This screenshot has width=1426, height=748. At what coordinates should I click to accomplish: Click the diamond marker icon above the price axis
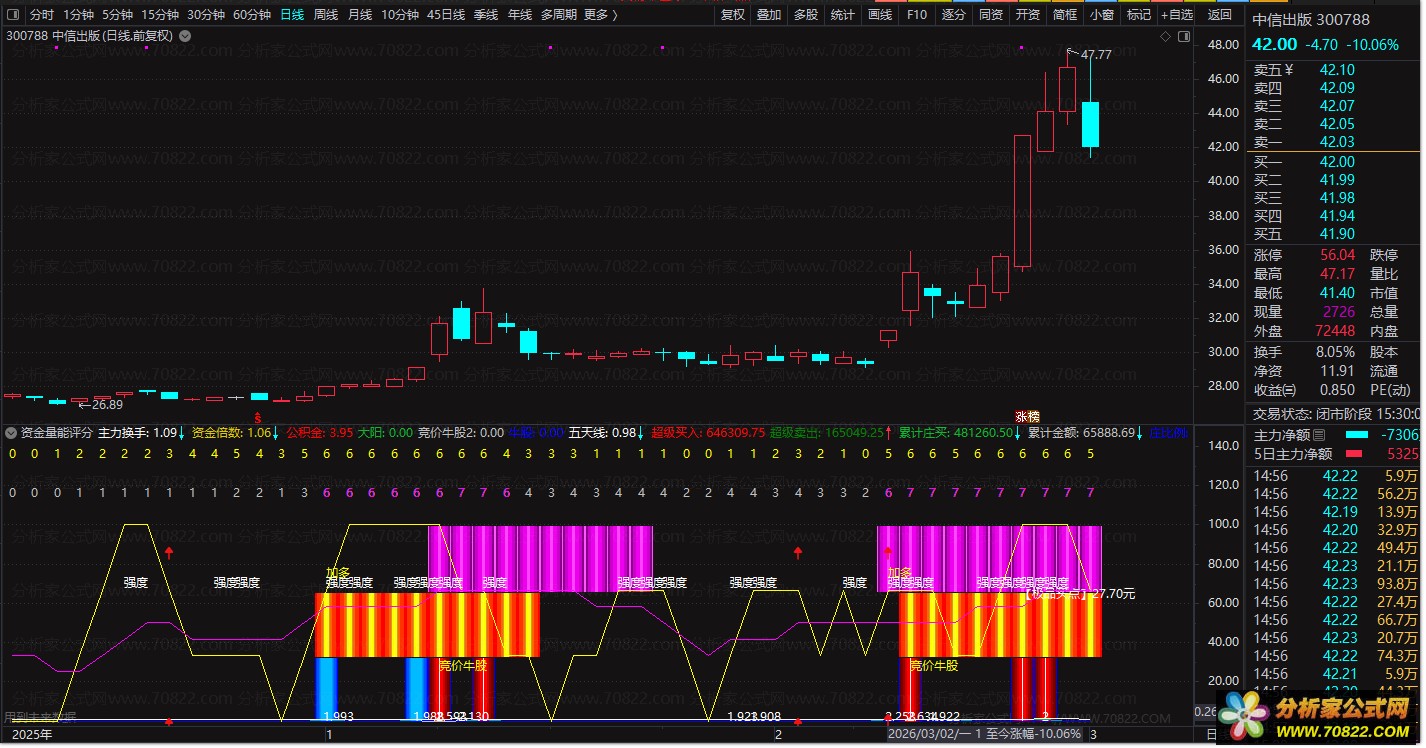point(1165,36)
